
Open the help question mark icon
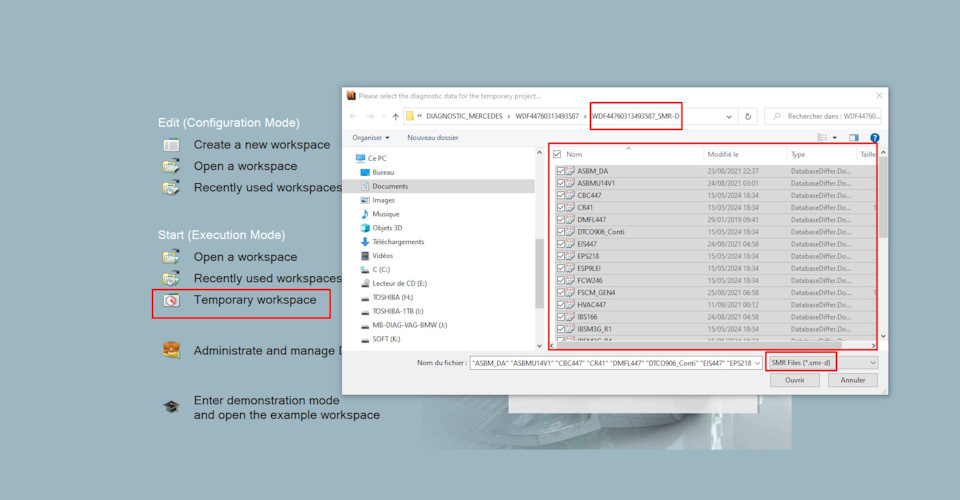(x=875, y=138)
